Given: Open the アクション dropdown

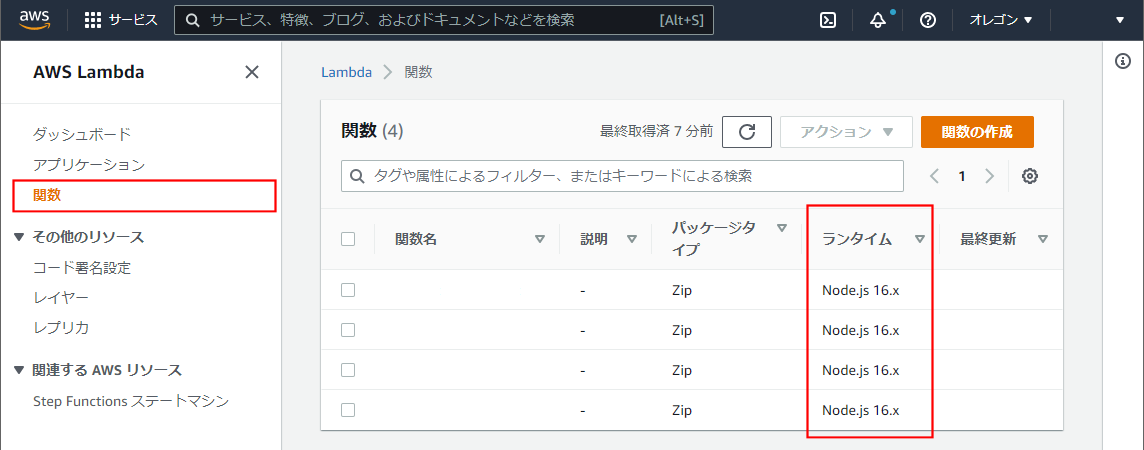Looking at the screenshot, I should coord(846,132).
